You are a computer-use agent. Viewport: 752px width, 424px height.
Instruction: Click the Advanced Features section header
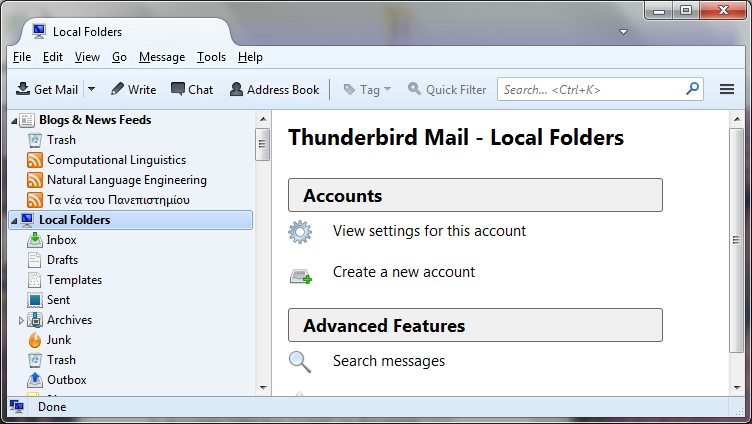tap(475, 325)
